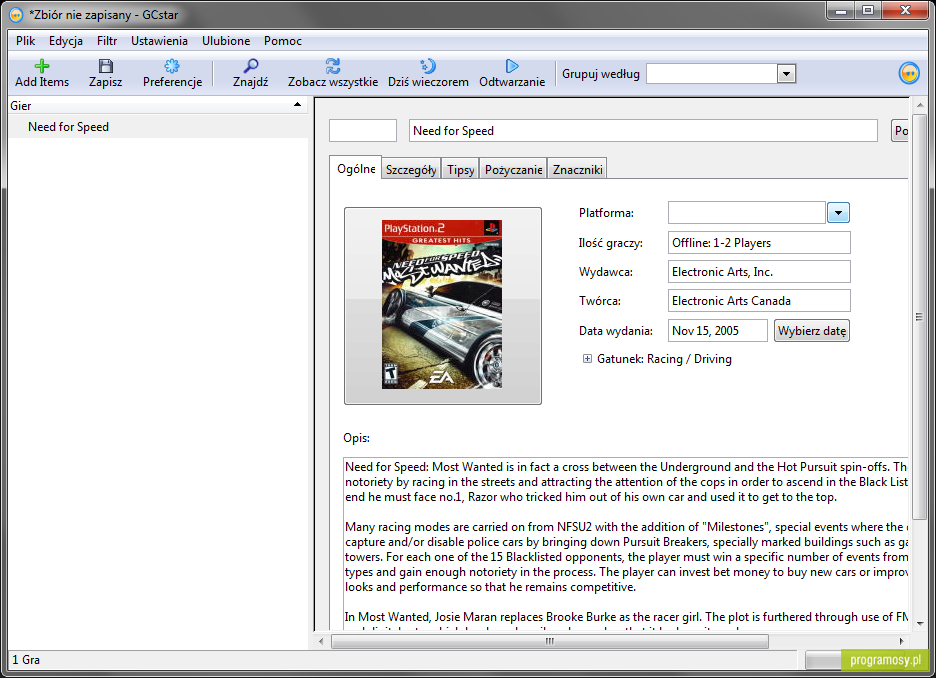Open the Ulubione menu
Viewport: 936px width, 678px height.
tap(226, 41)
